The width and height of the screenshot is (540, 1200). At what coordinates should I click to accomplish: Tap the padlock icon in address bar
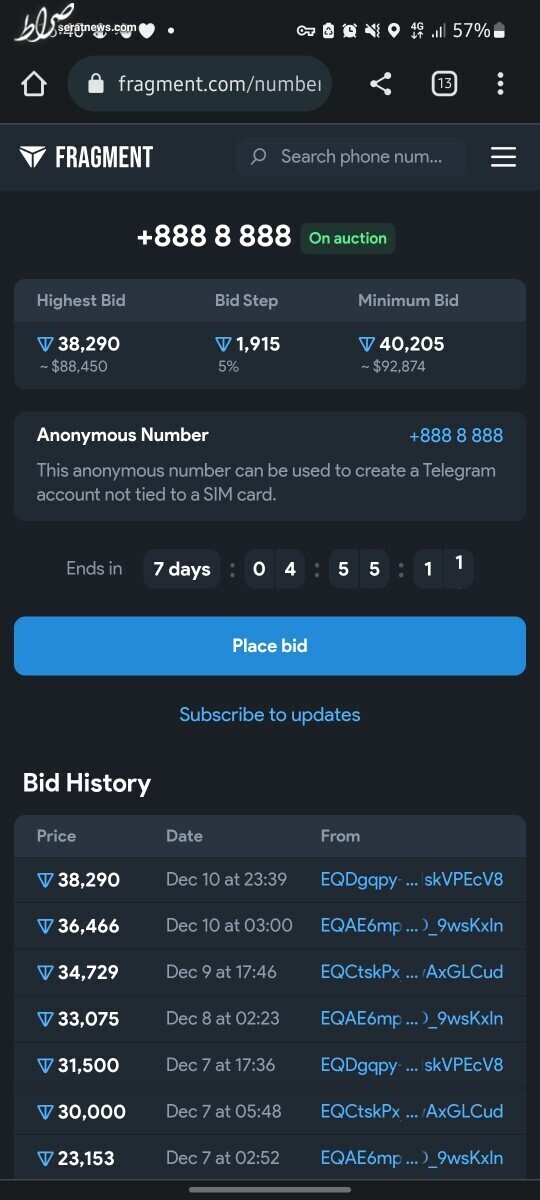coord(96,84)
